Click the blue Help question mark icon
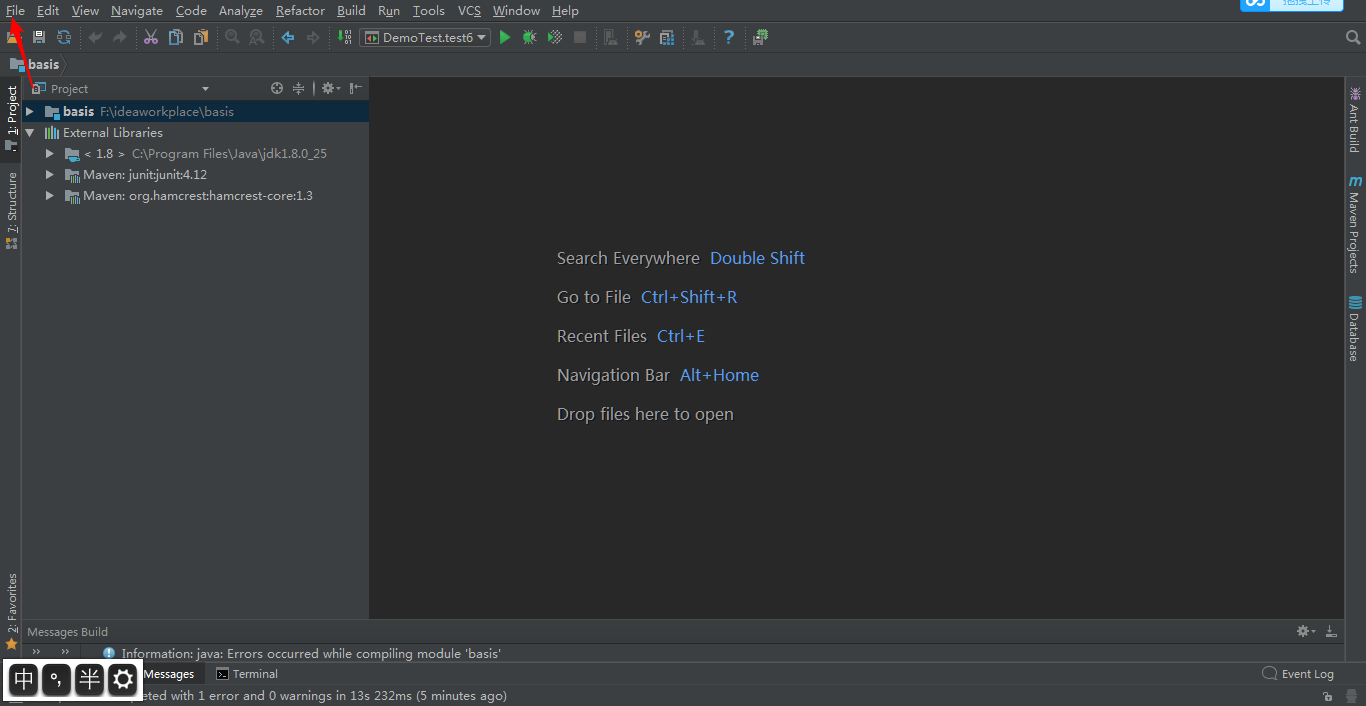1366x706 pixels. (x=729, y=37)
